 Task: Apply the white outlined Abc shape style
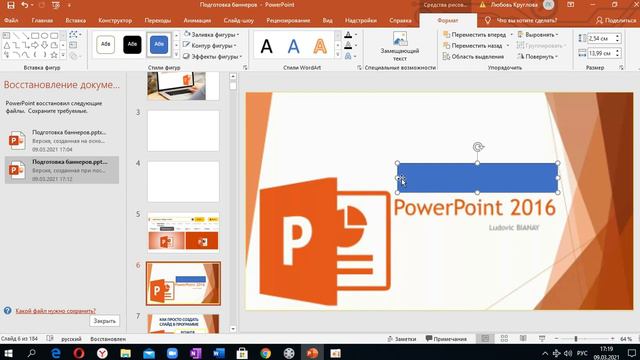pyautogui.click(x=105, y=44)
